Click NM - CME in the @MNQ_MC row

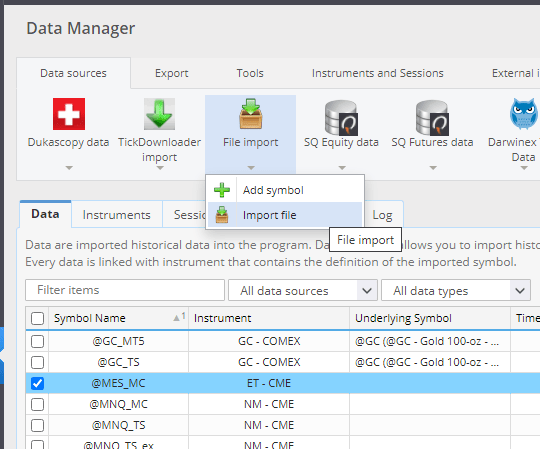pyautogui.click(x=269, y=404)
